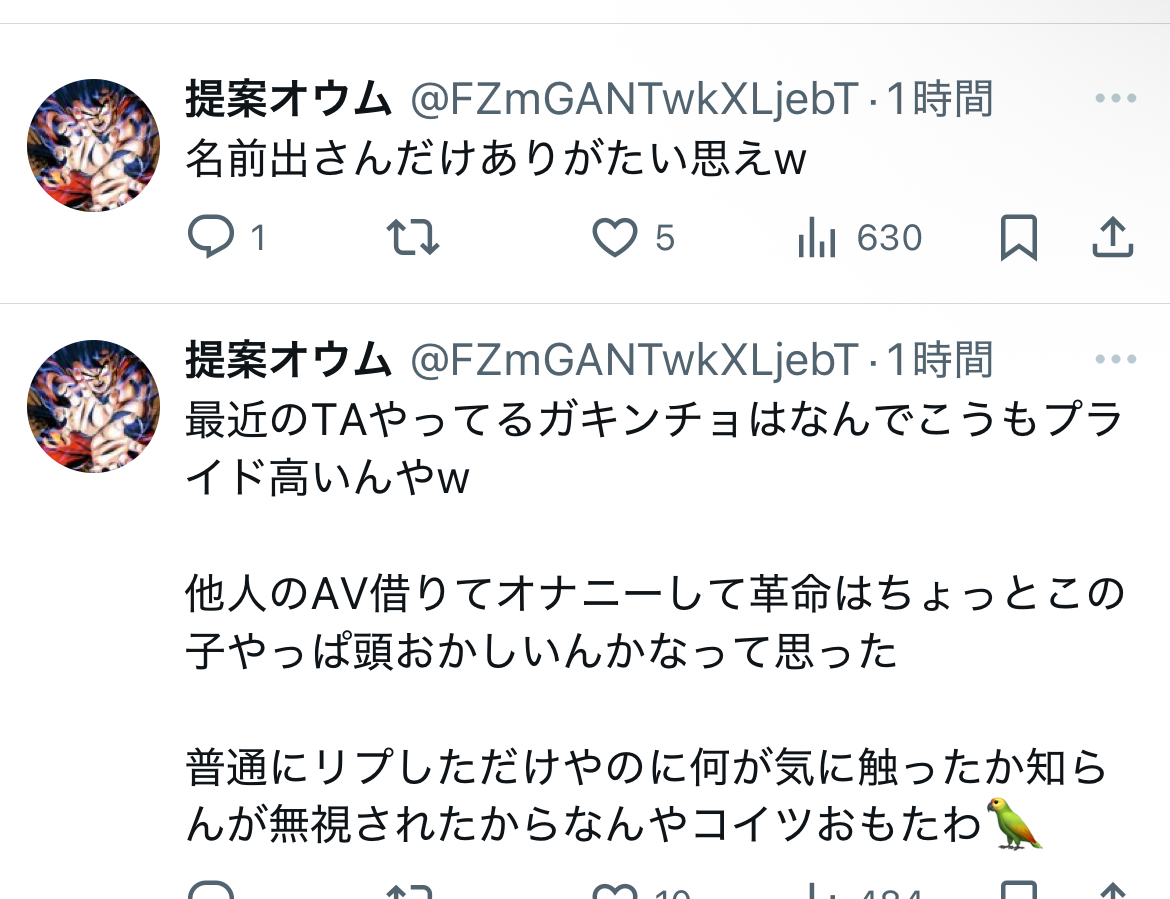Open @FZmGANTwkXLjebT handle on second tweet
Image resolution: width=1170 pixels, height=899 pixels.
pos(634,360)
